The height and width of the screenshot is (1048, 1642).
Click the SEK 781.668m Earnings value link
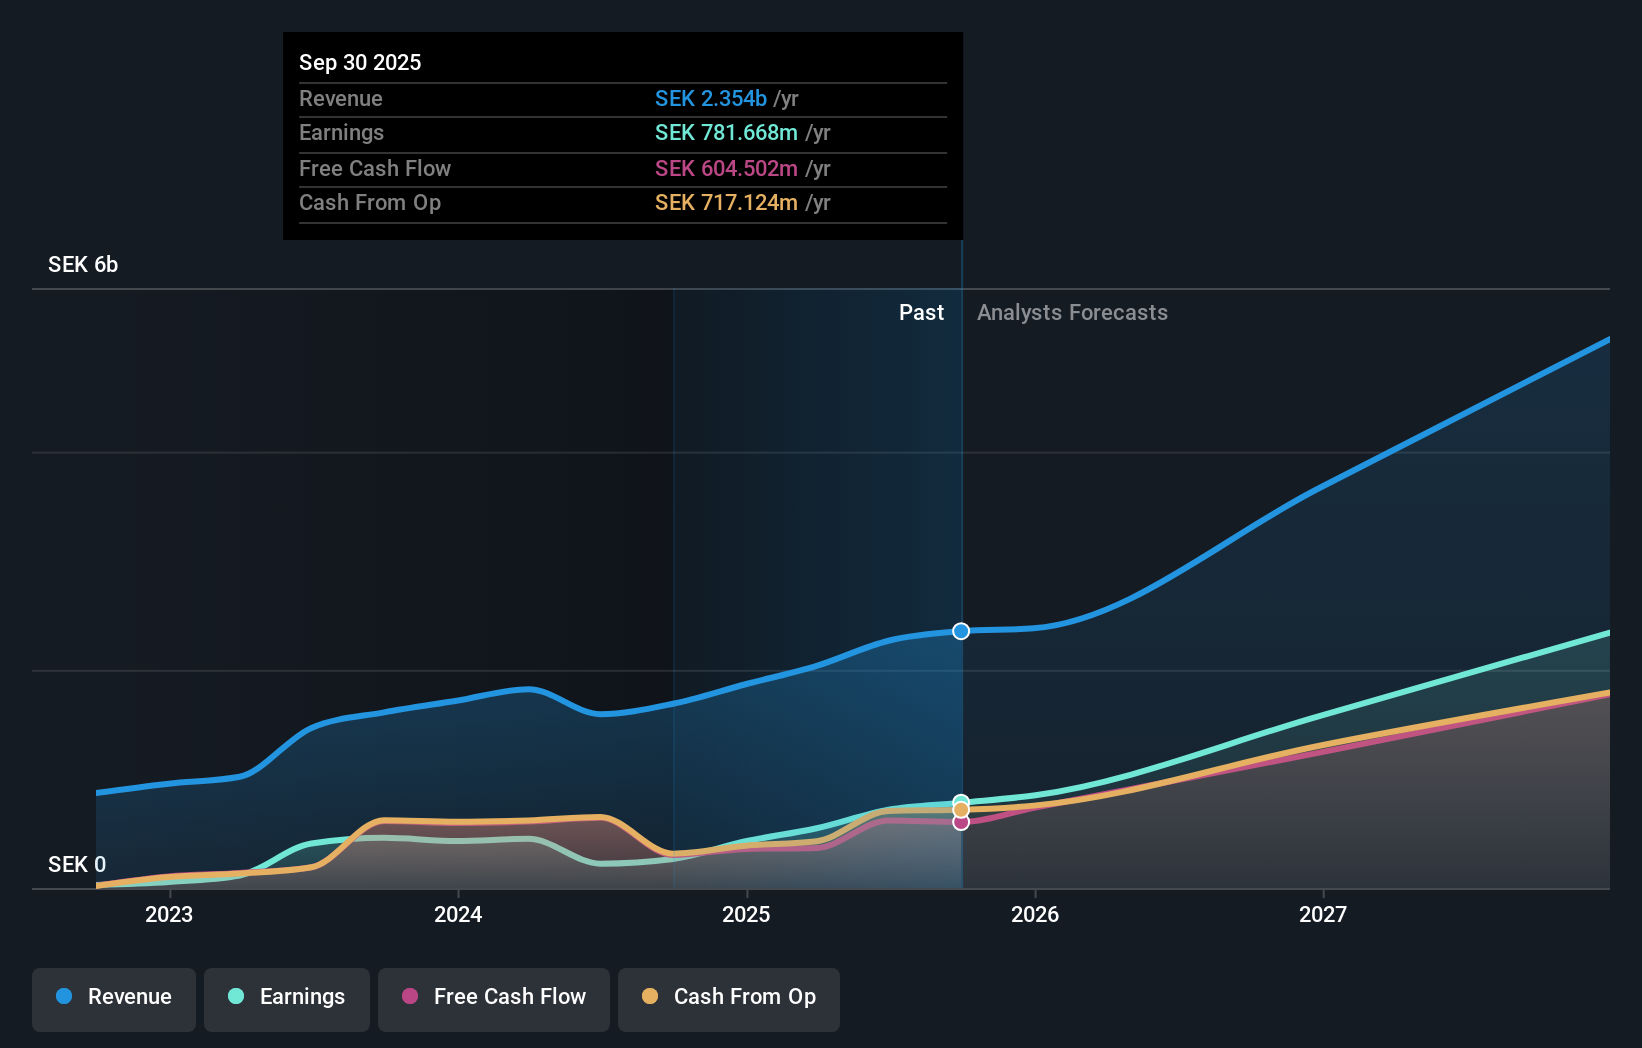tap(726, 133)
